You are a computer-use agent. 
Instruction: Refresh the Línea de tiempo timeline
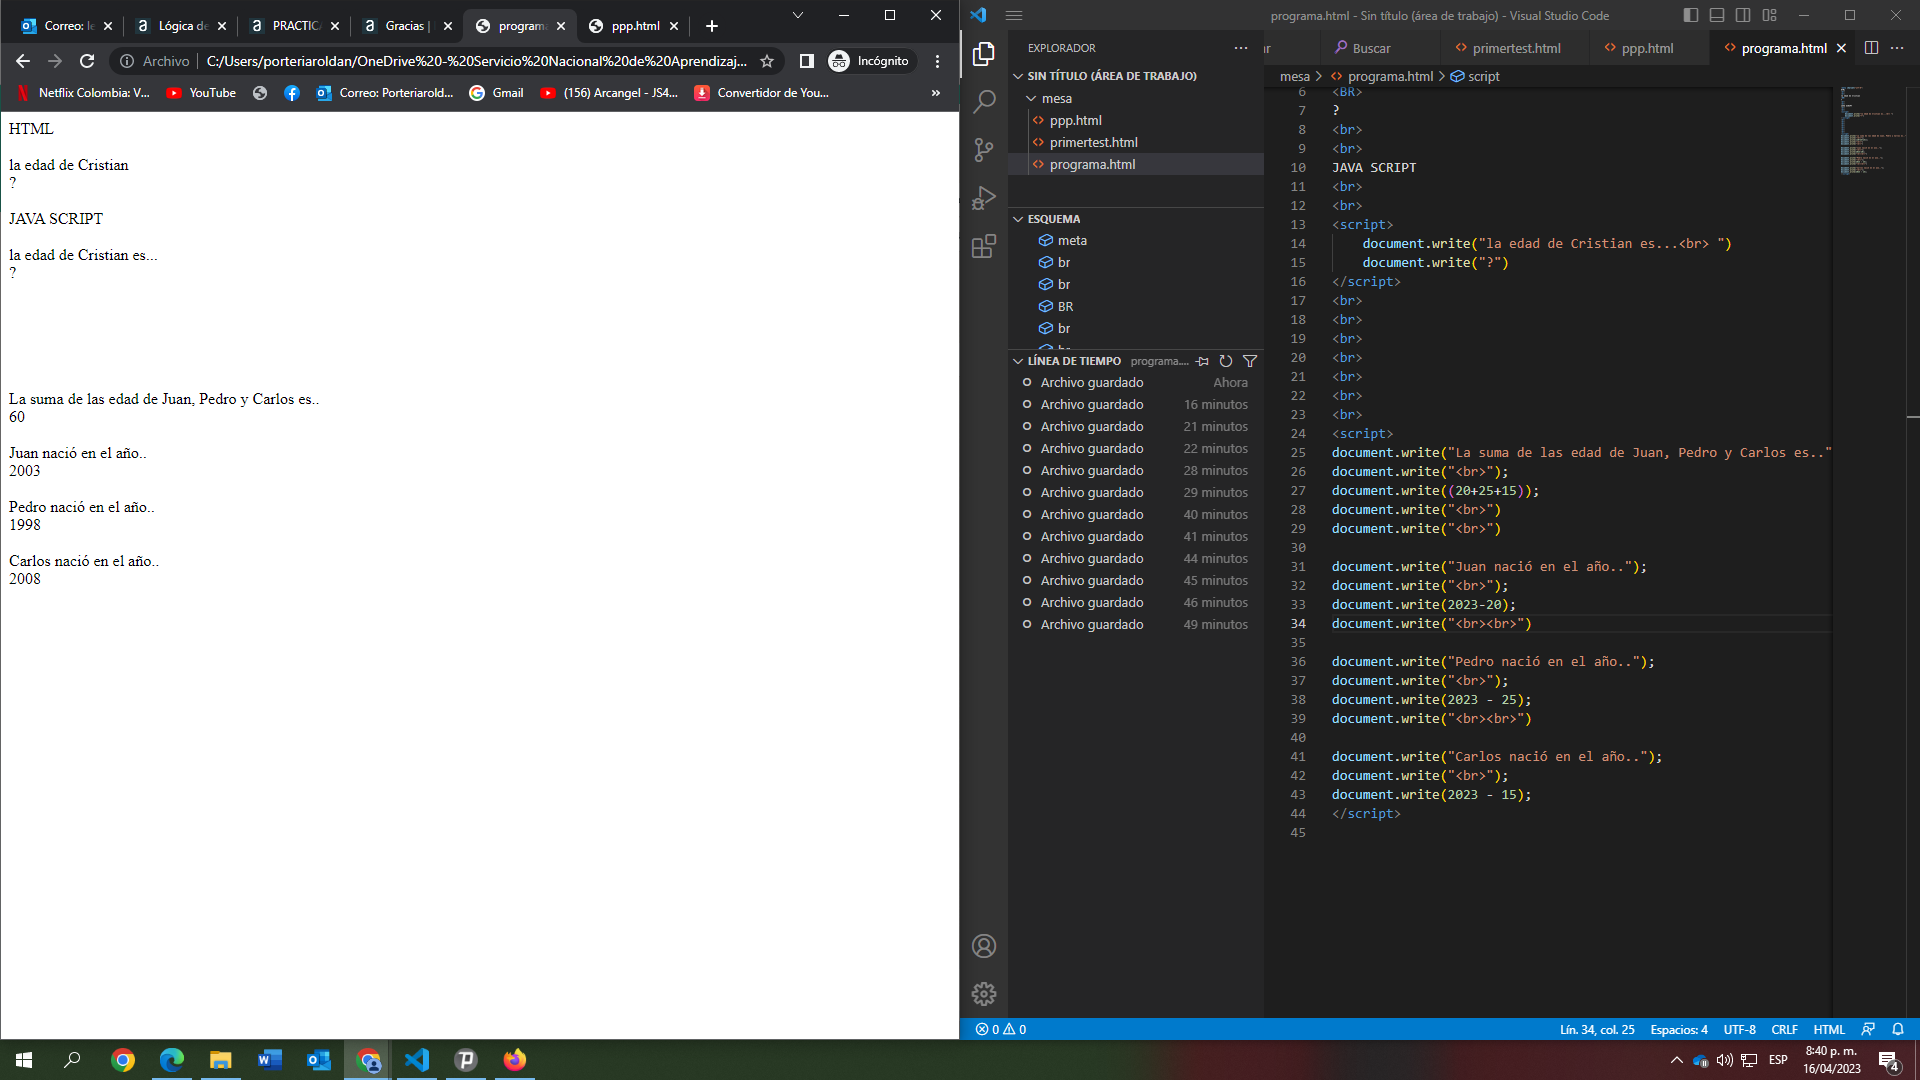(1226, 361)
